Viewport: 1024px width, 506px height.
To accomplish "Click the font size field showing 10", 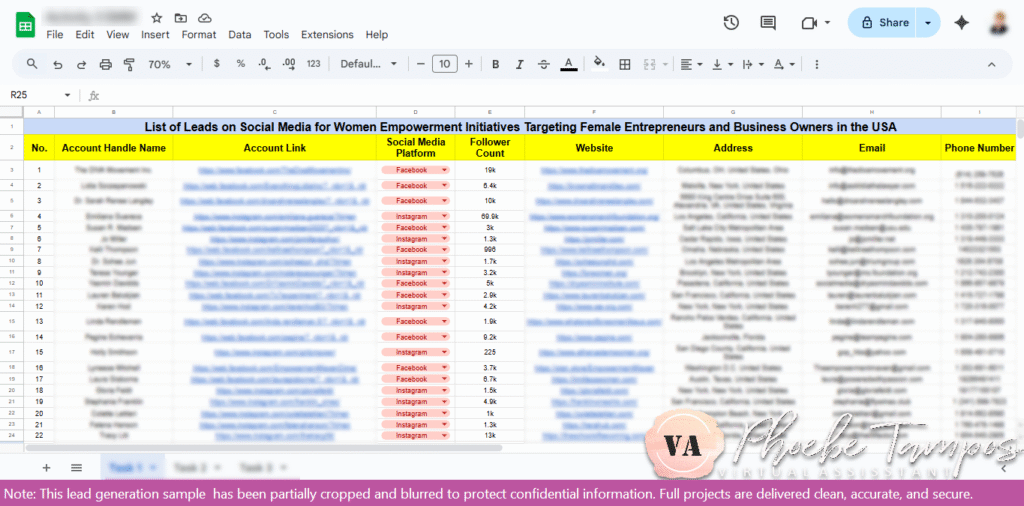I will coord(445,64).
